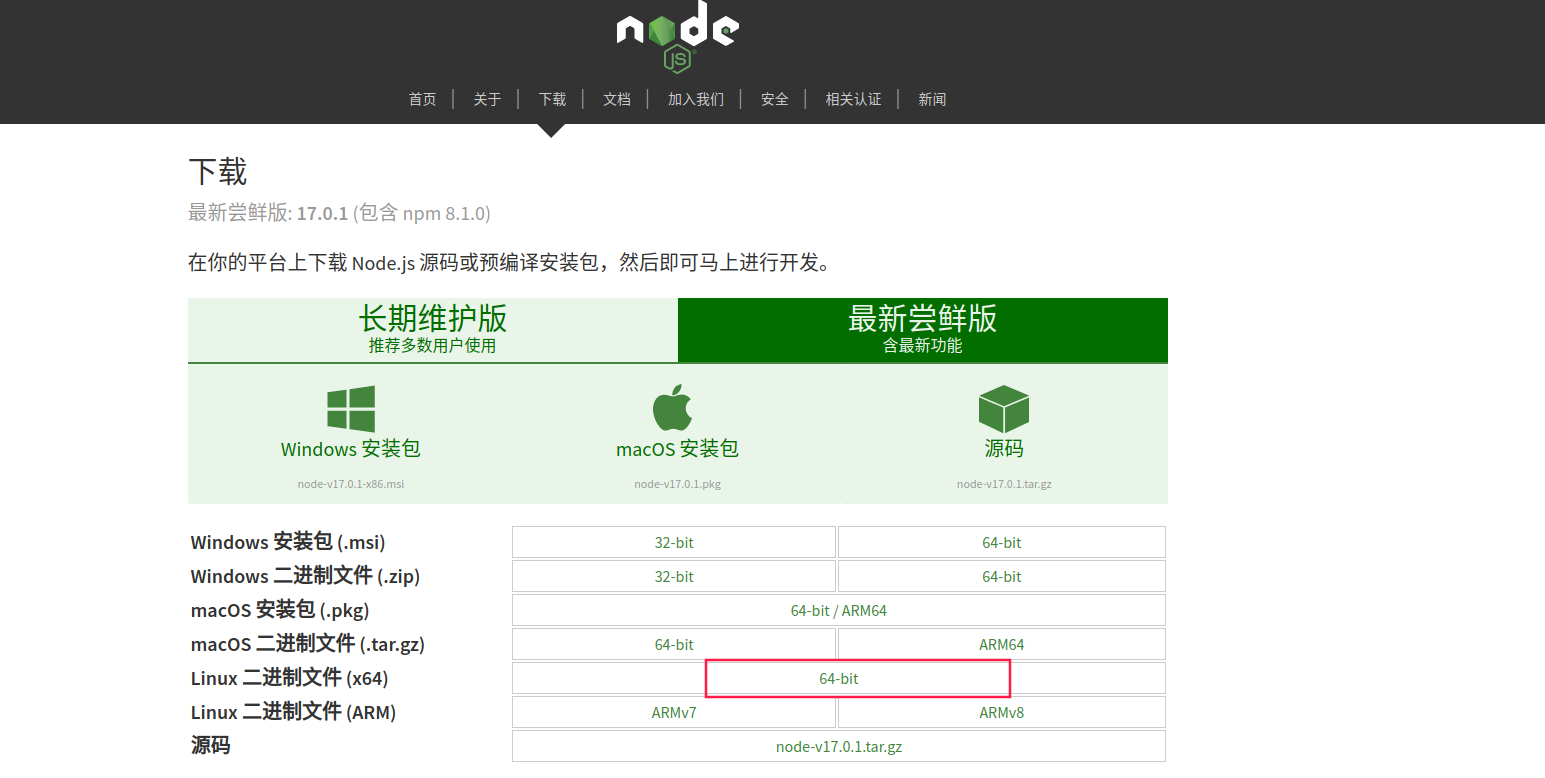The image size is (1545, 778).
Task: Open 相关认证 in the navigation bar
Action: pyautogui.click(x=852, y=99)
